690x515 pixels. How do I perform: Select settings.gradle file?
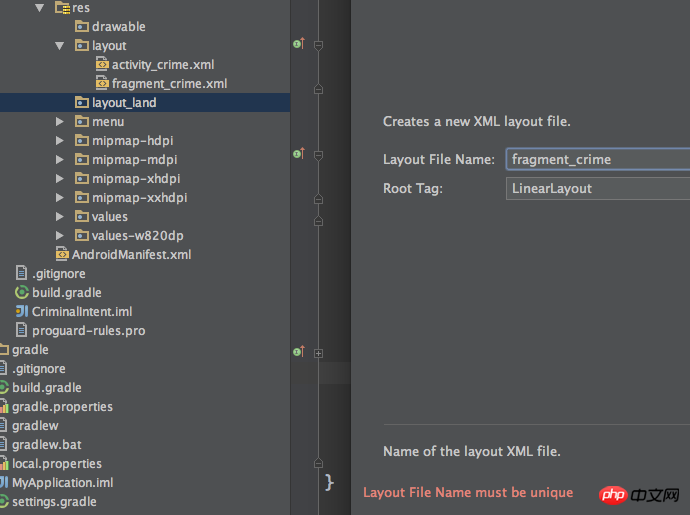[54, 502]
